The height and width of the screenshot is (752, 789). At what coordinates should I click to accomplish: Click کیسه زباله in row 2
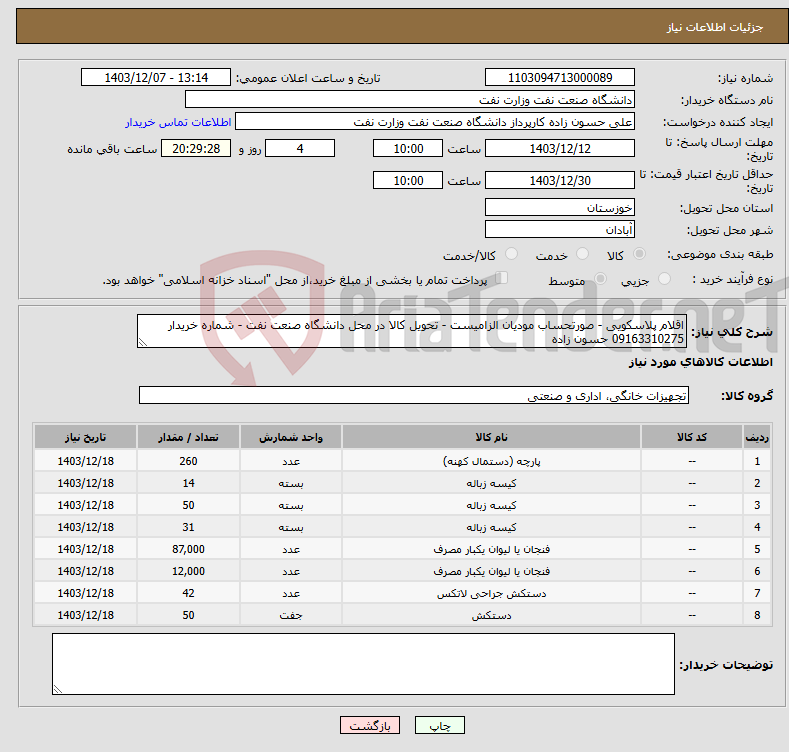(491, 483)
